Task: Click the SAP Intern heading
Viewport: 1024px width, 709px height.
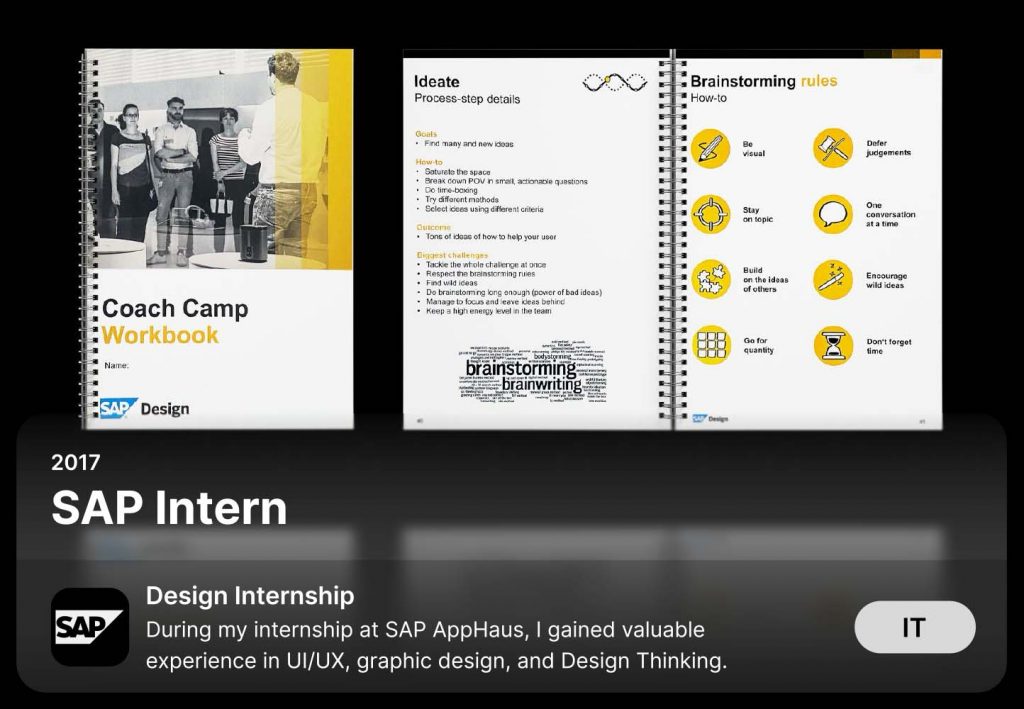Action: click(169, 508)
